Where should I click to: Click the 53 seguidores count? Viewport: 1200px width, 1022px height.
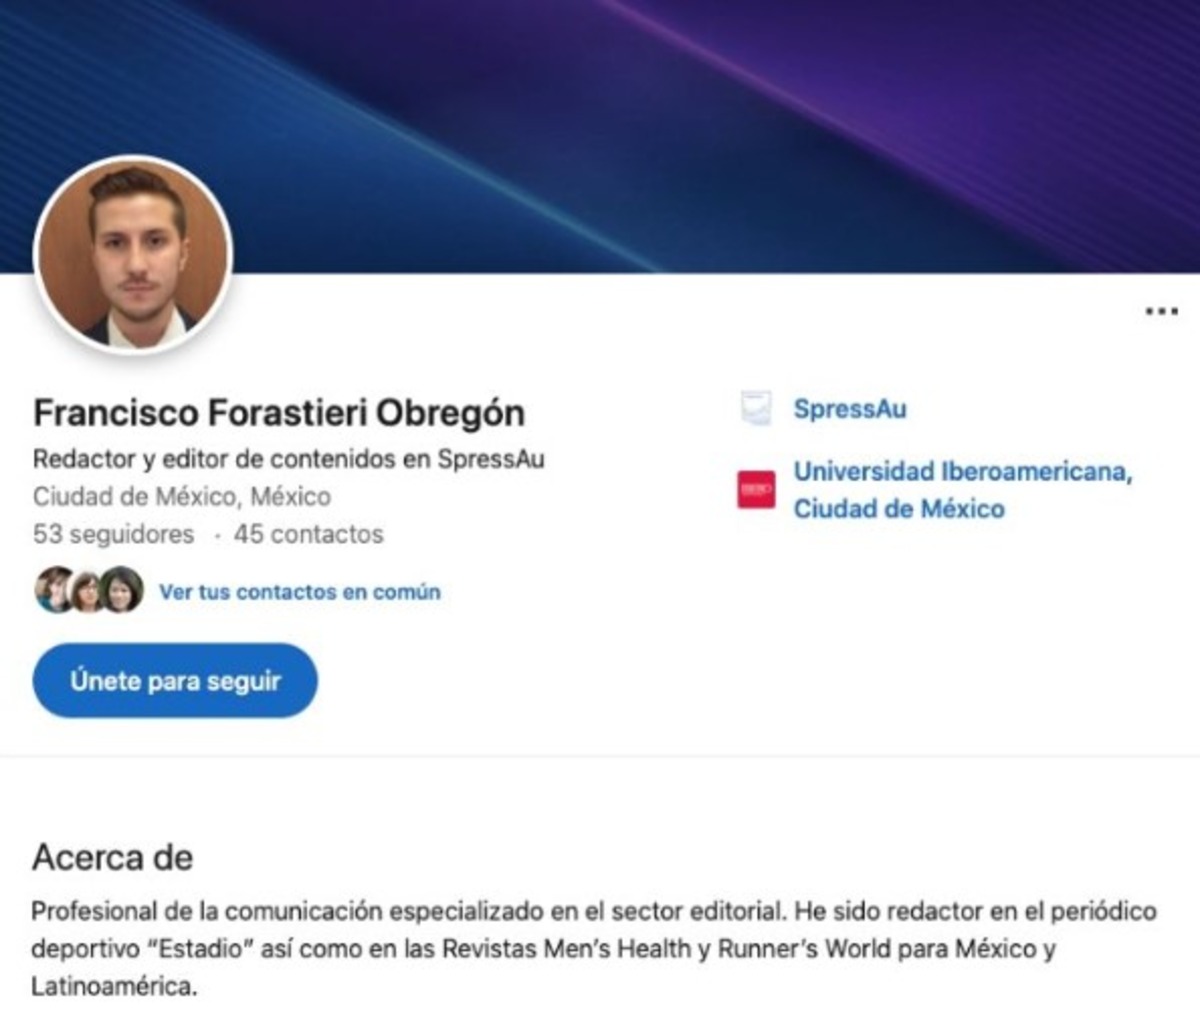point(113,534)
